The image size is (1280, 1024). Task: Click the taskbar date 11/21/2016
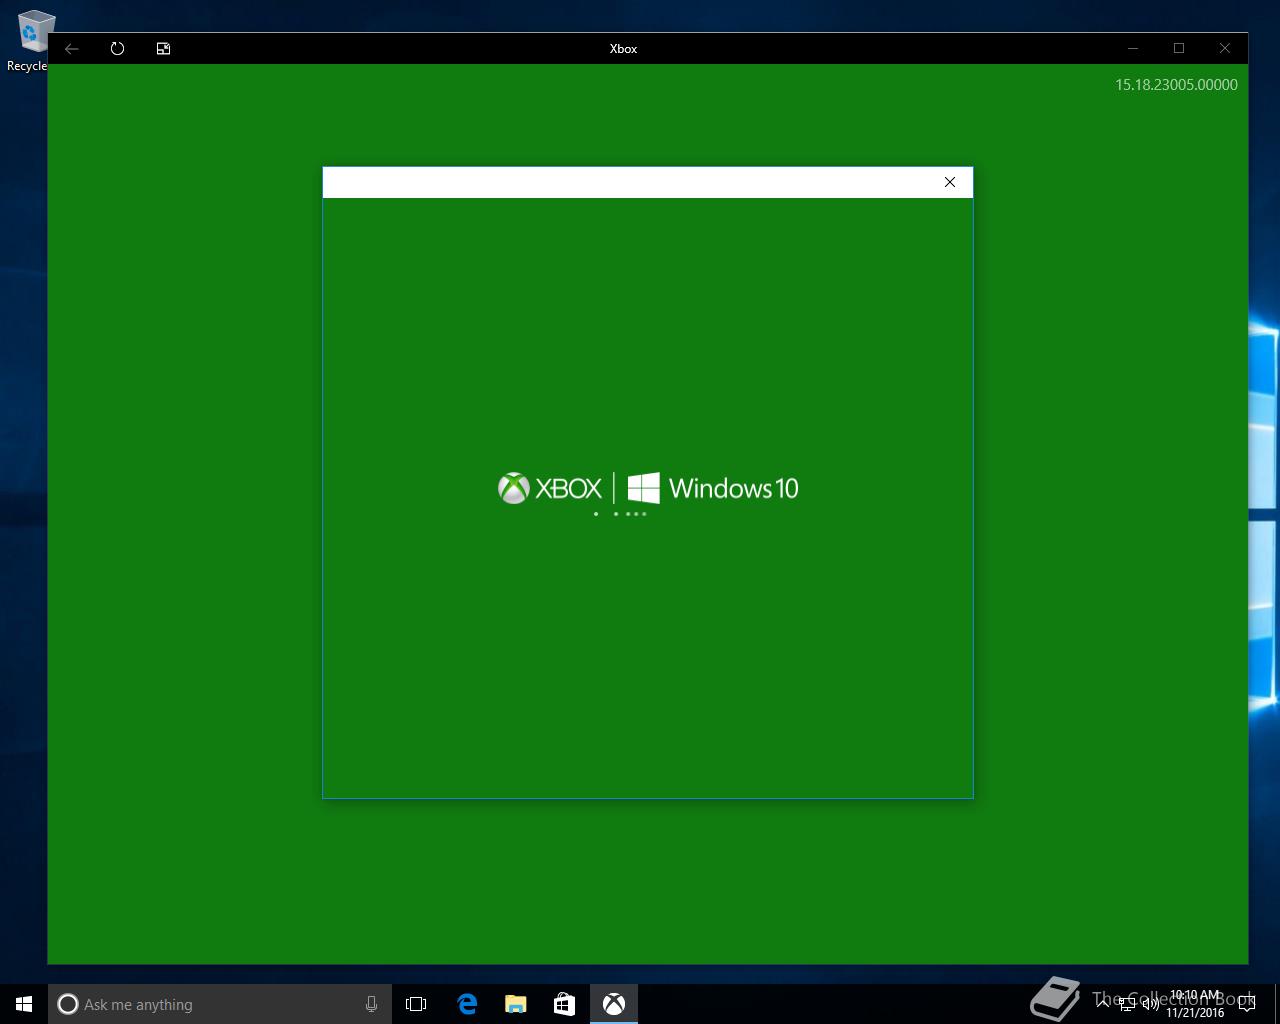(1195, 1012)
